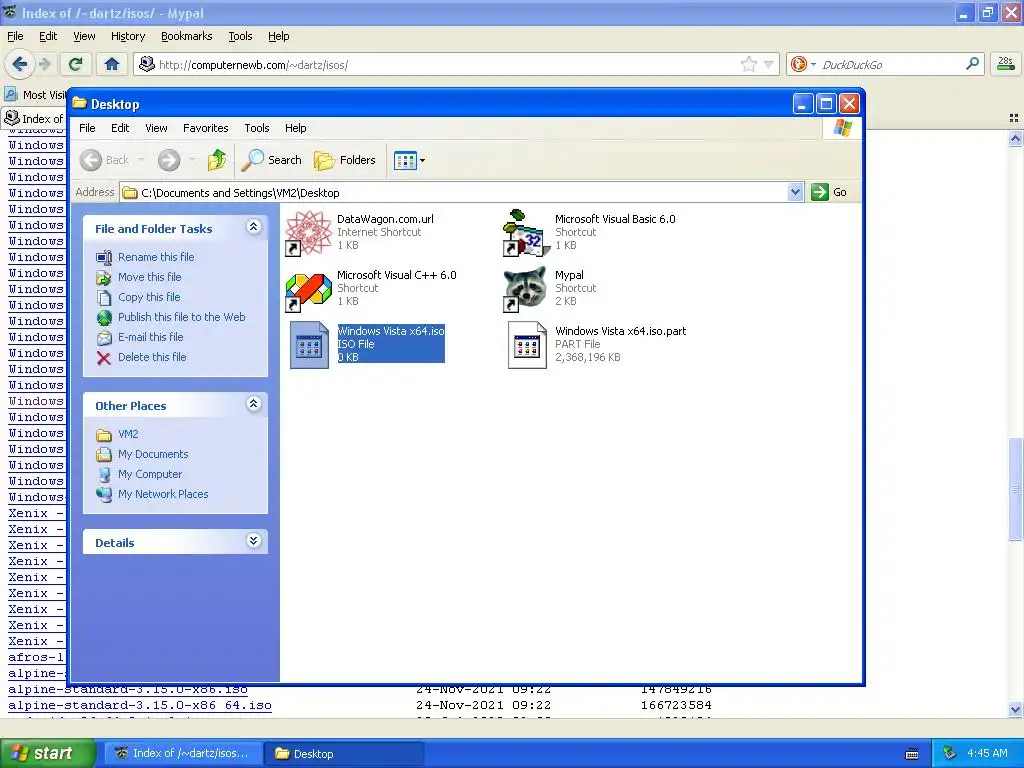This screenshot has height=768, width=1024.
Task: Click Move this file
Action: [x=150, y=278]
